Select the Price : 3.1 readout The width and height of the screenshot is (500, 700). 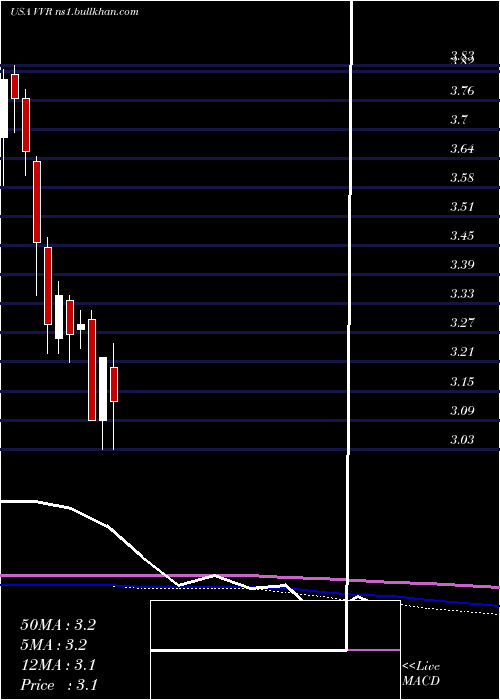click(x=59, y=685)
